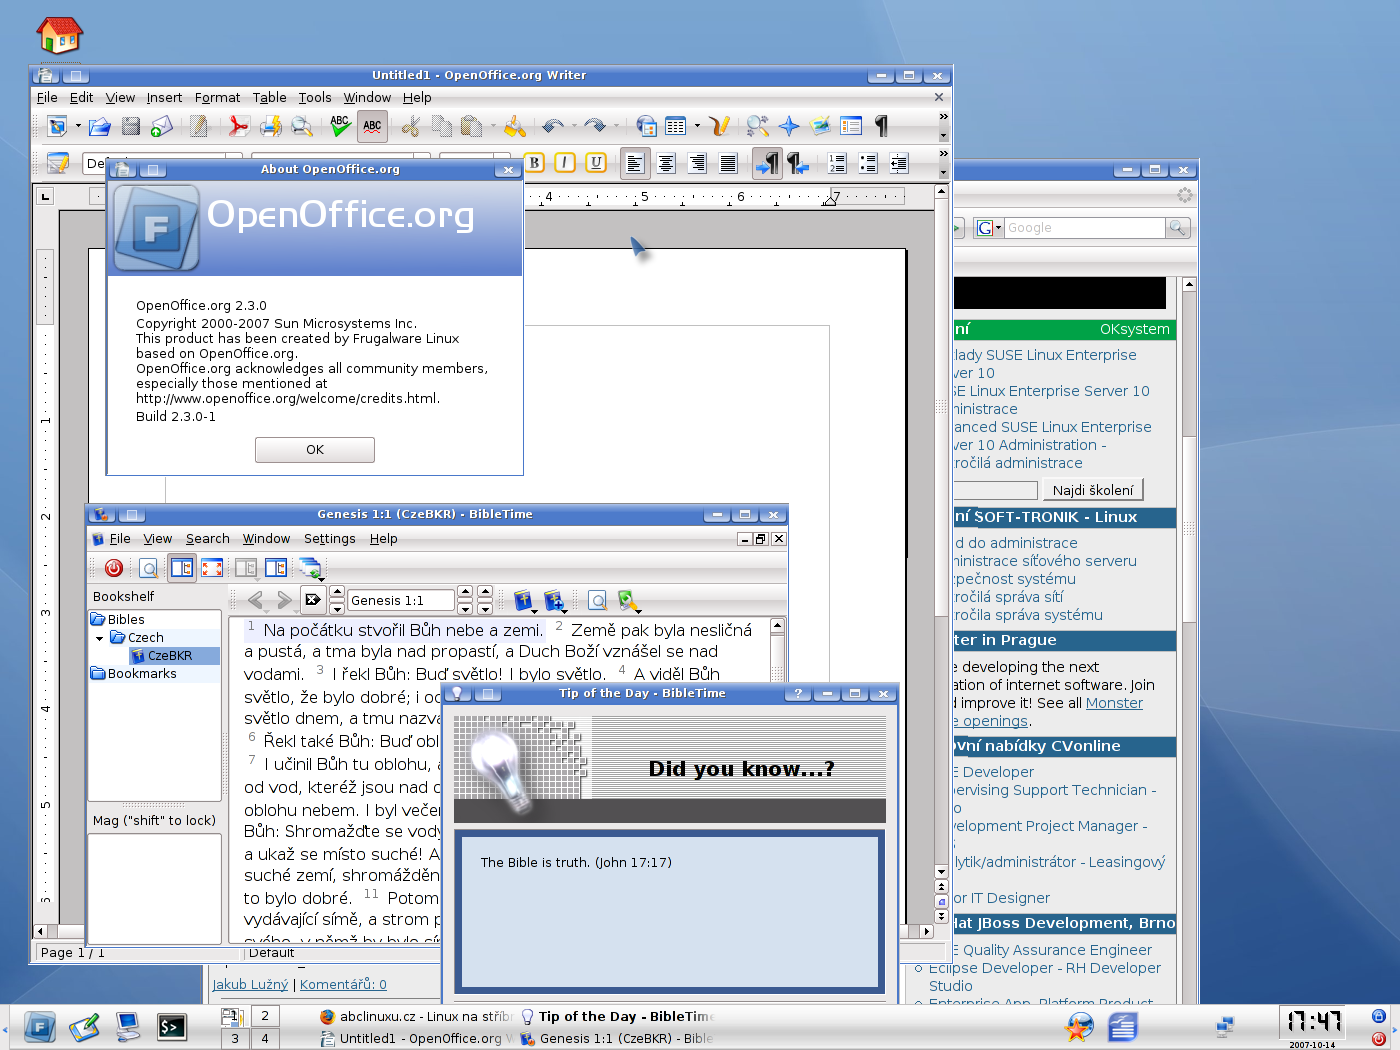Click the Bullets On/Off icon
Viewport: 1400px width, 1050px height.
tap(868, 163)
